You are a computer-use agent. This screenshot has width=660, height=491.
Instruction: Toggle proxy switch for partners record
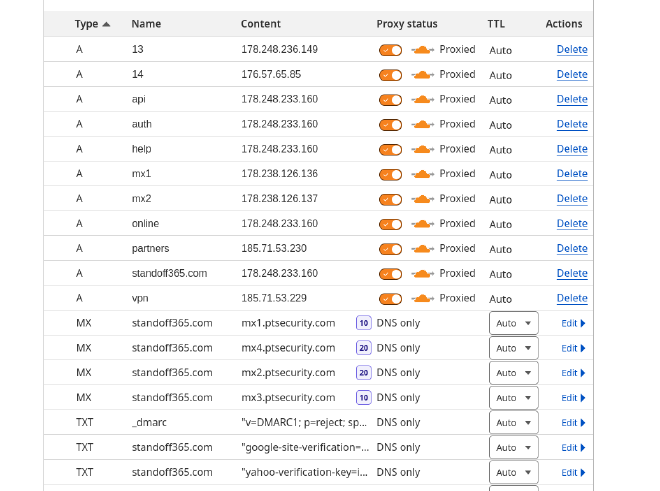click(390, 249)
